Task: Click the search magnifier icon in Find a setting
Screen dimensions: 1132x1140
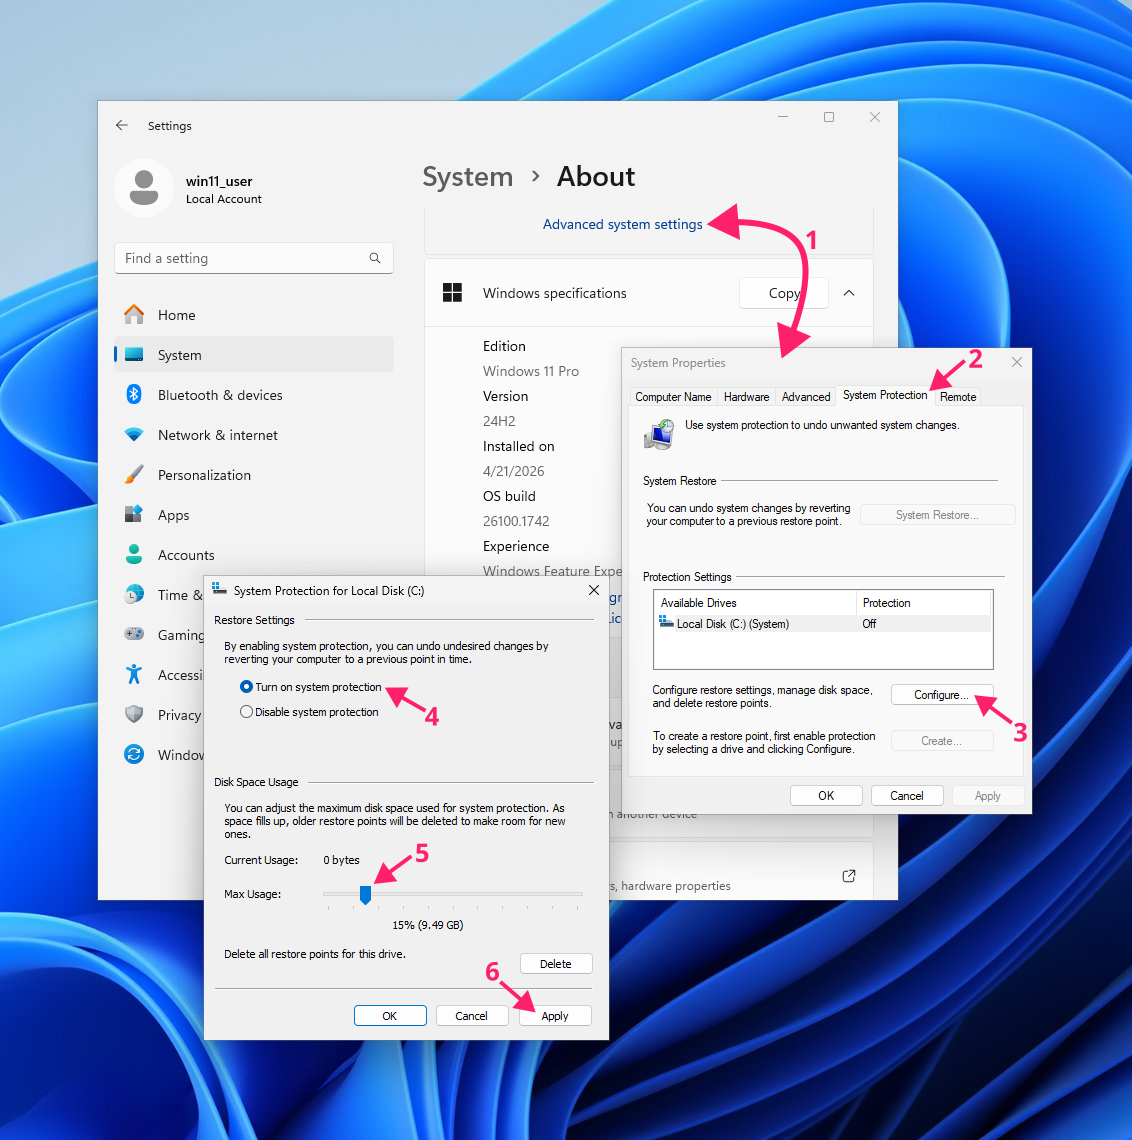Action: coord(374,258)
